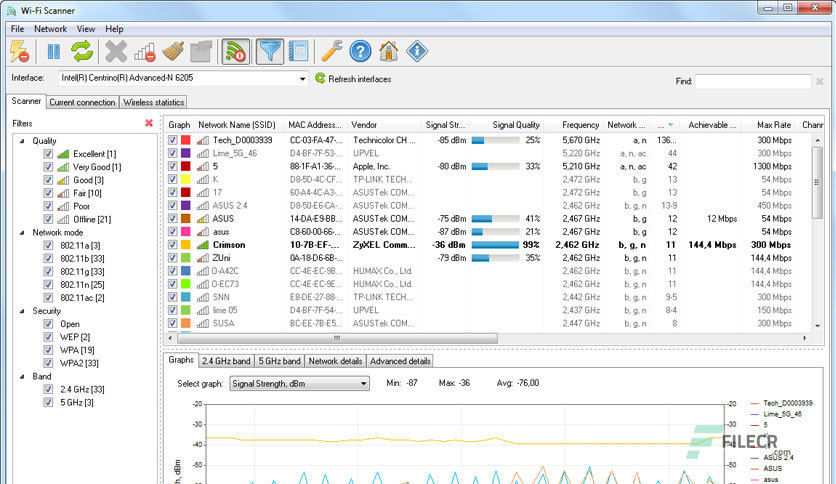Toggle the WPA2 [33] security checkbox

point(48,363)
